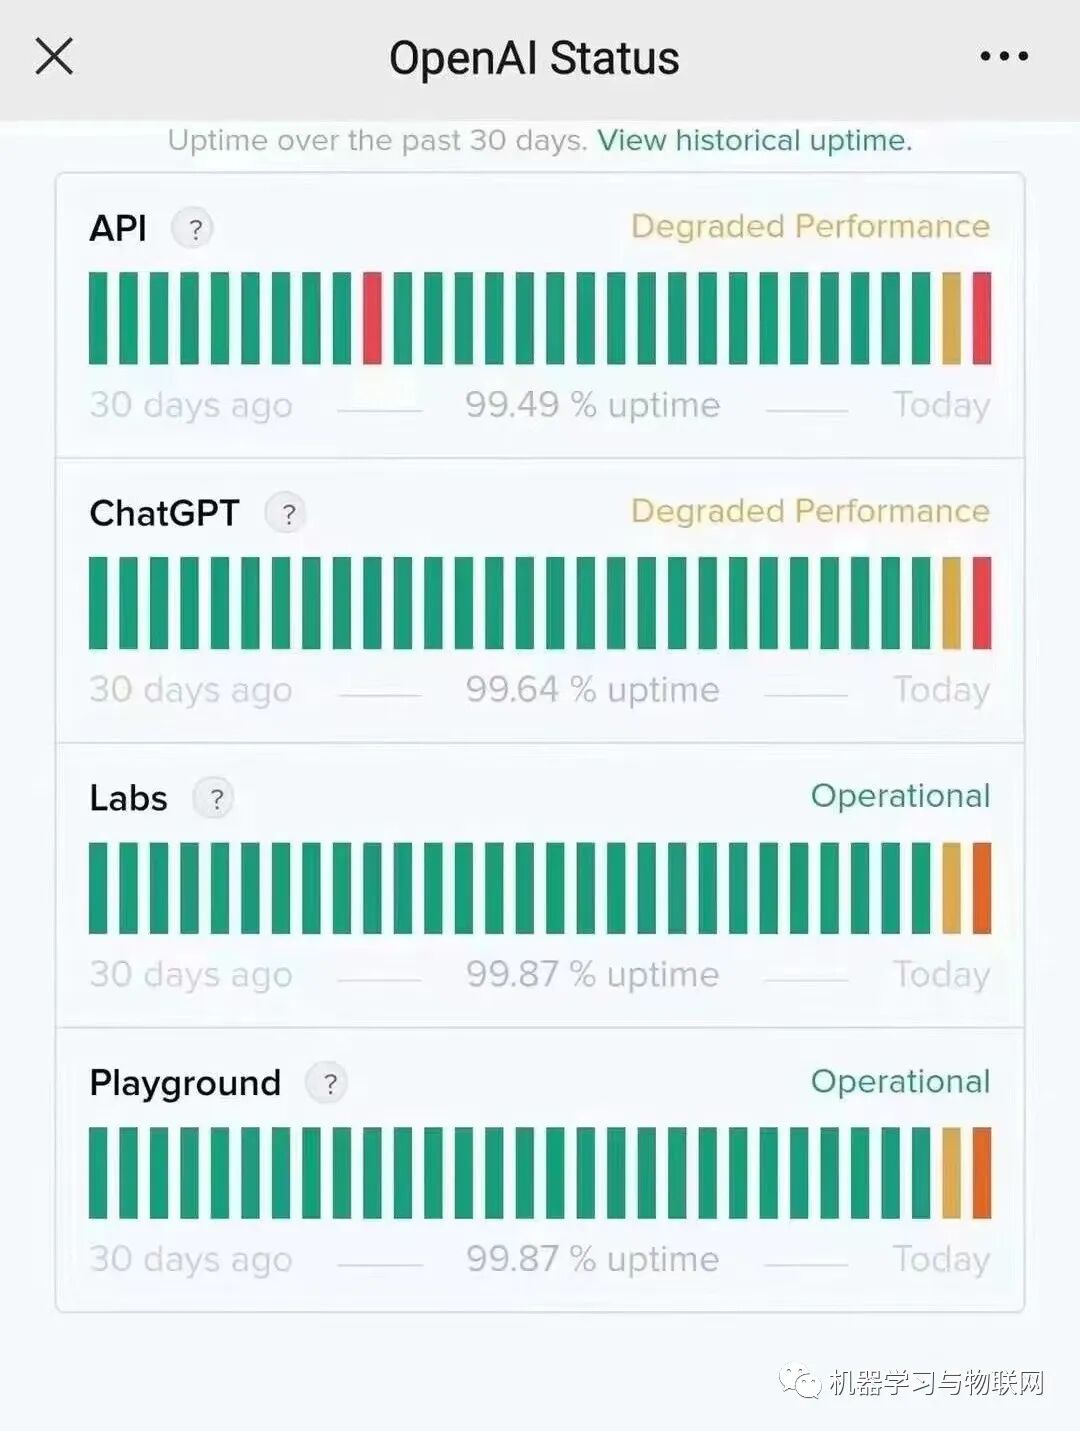Viewport: 1080px width, 1431px height.
Task: Open the View historical uptime link
Action: 755,141
